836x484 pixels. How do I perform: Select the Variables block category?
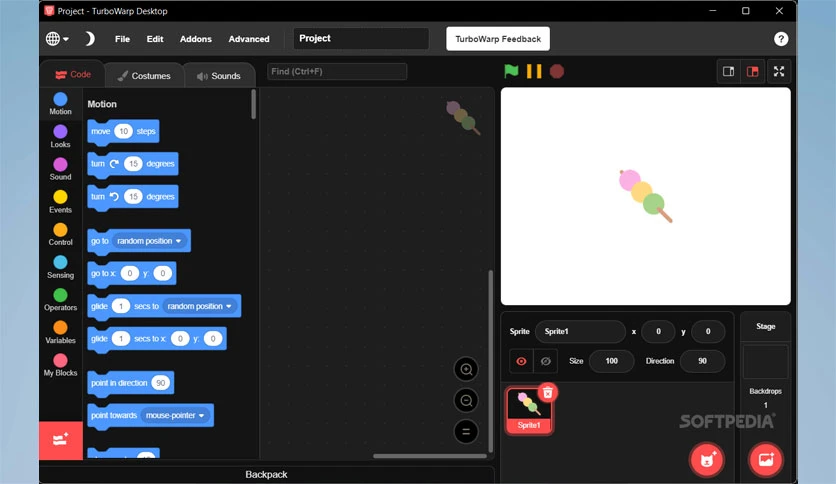click(x=60, y=333)
